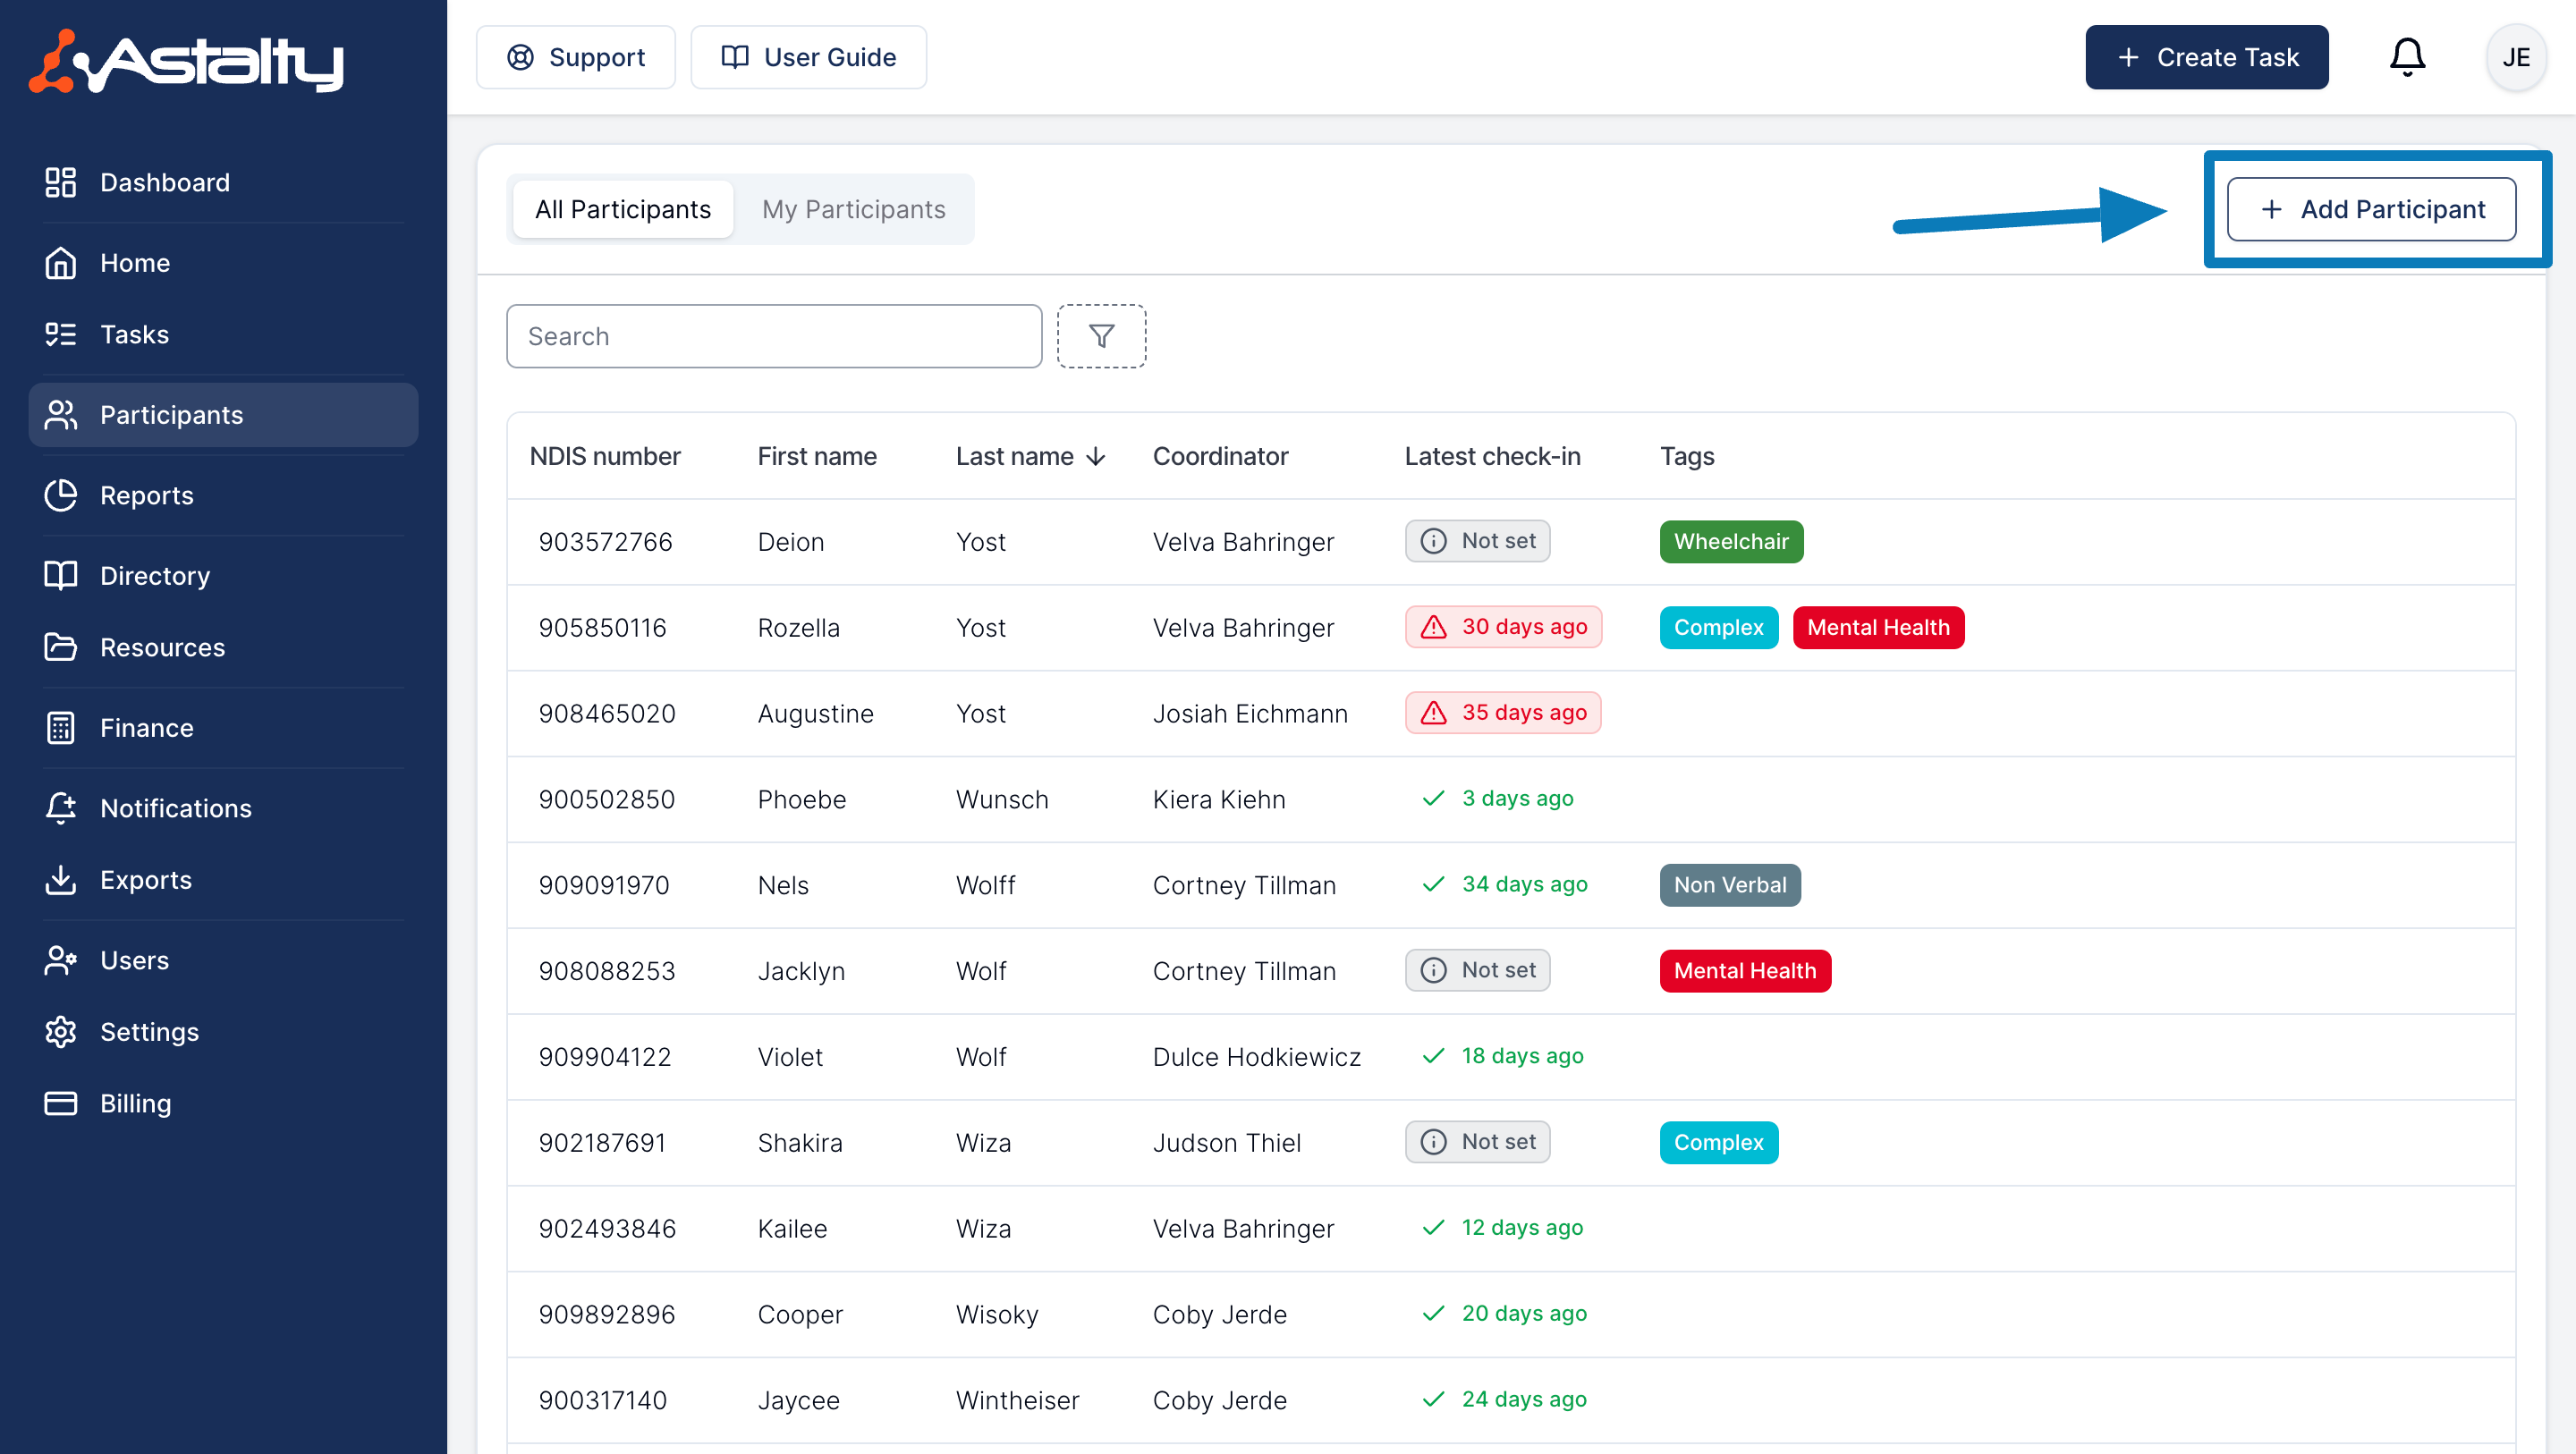Screen dimensions: 2576x1454
Task: Click coordinator Dulce Hodkiewicz
Action: (x=1256, y=1057)
